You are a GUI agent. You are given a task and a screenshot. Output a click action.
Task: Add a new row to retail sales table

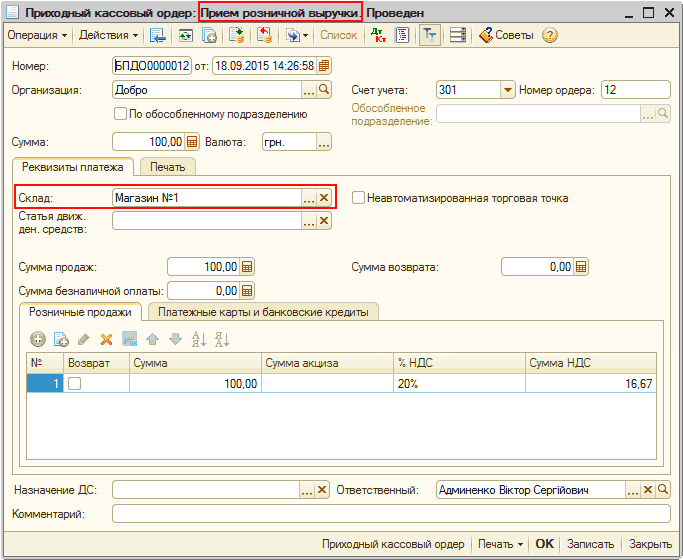pyautogui.click(x=38, y=339)
